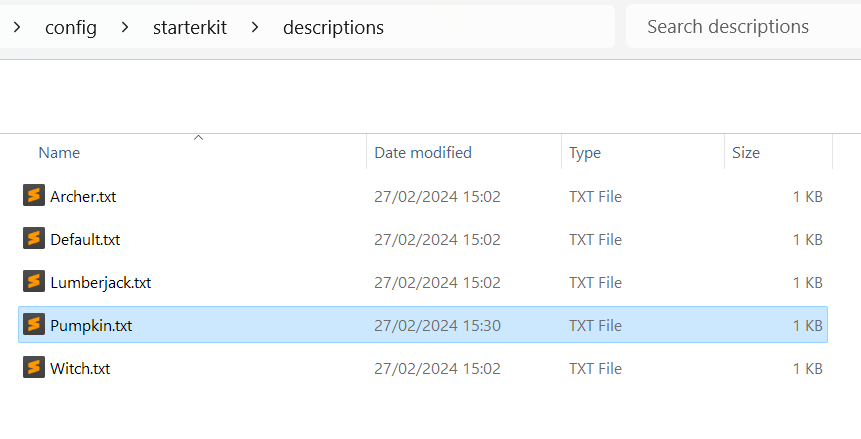Navigate to the config breadcrumb folder

(71, 28)
